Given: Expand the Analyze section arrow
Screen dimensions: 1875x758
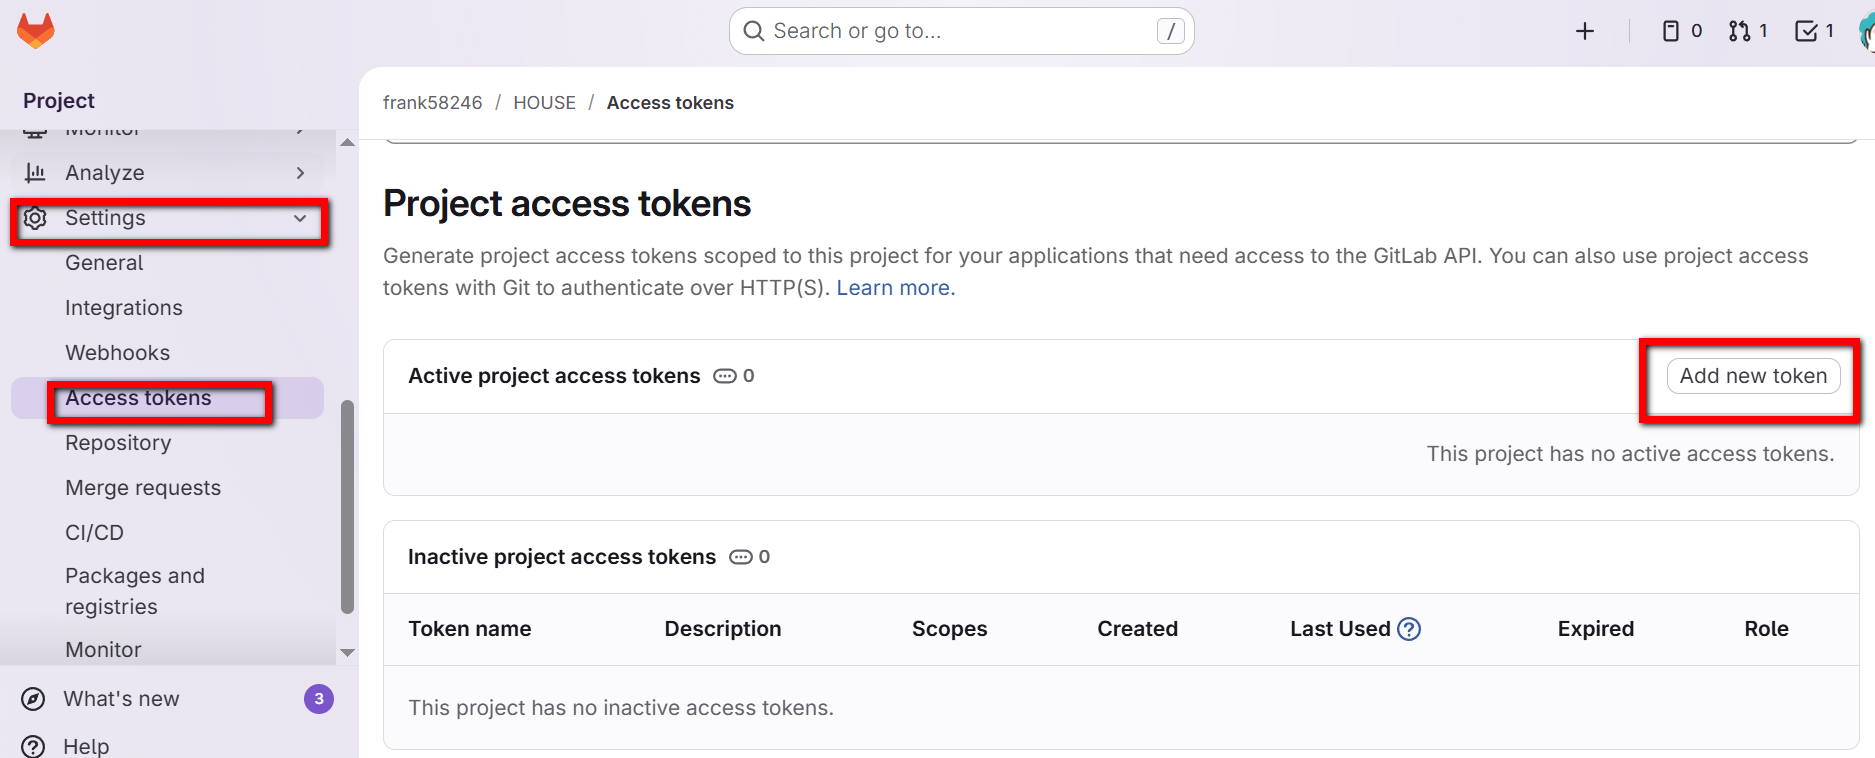Looking at the screenshot, I should pos(300,173).
